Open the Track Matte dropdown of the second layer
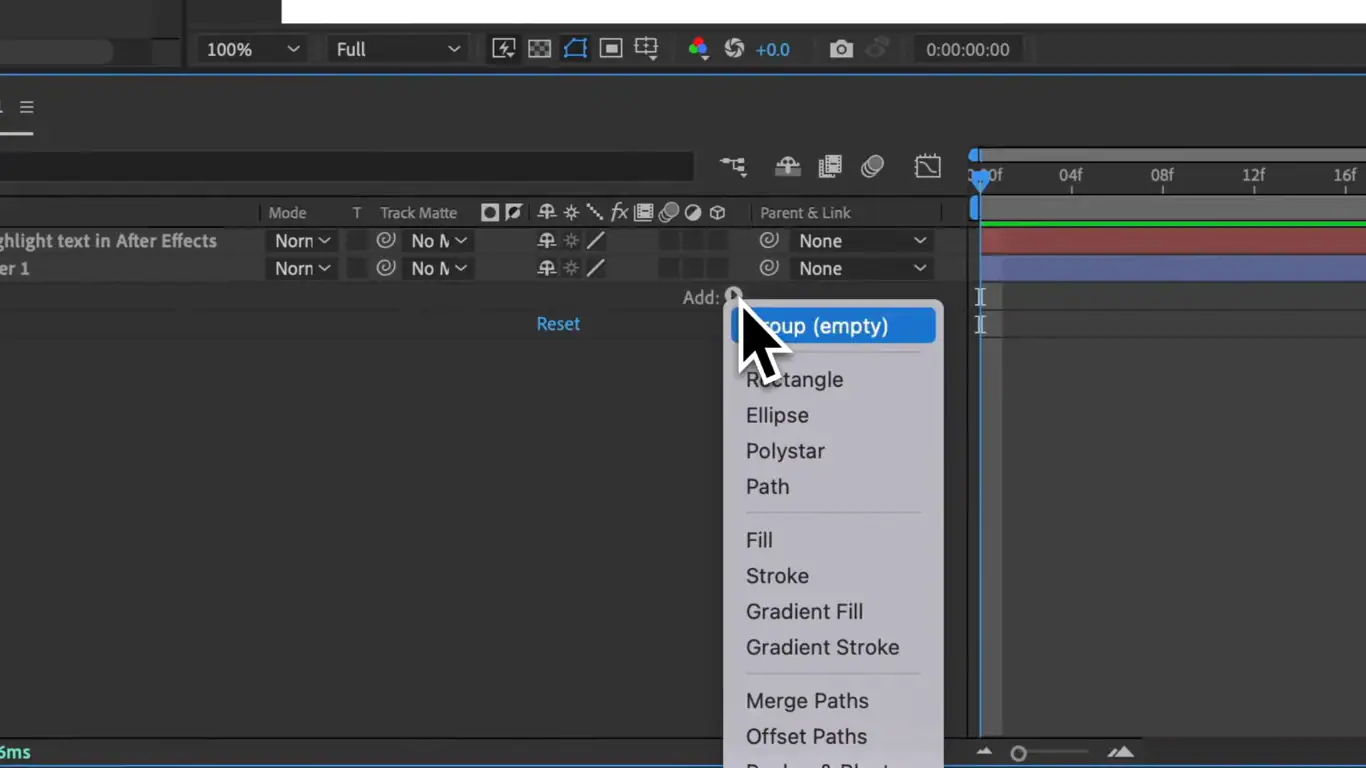 [438, 268]
